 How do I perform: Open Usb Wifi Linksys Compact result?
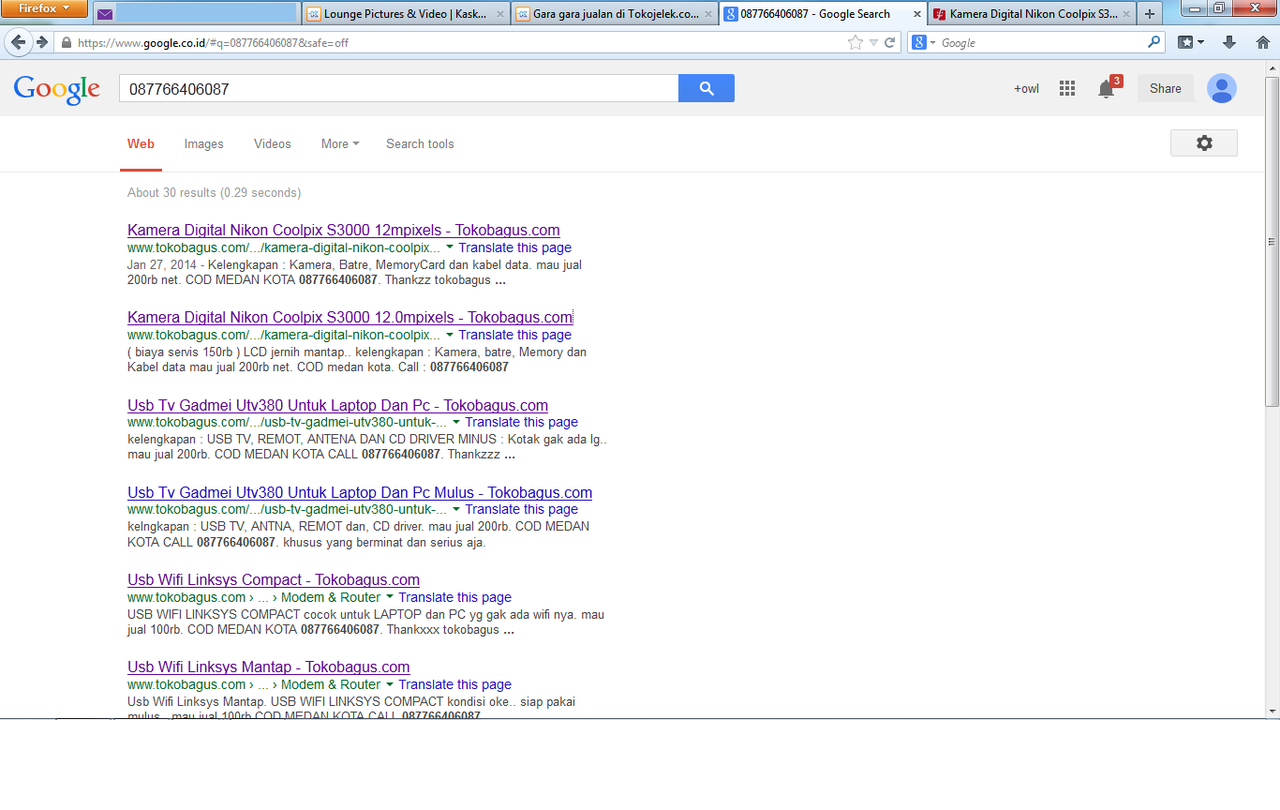click(274, 580)
